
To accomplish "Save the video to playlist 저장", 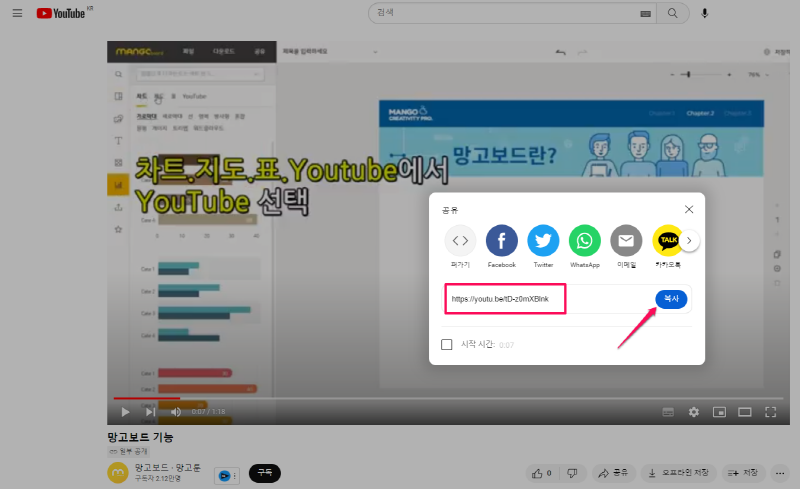I will pyautogui.click(x=743, y=473).
